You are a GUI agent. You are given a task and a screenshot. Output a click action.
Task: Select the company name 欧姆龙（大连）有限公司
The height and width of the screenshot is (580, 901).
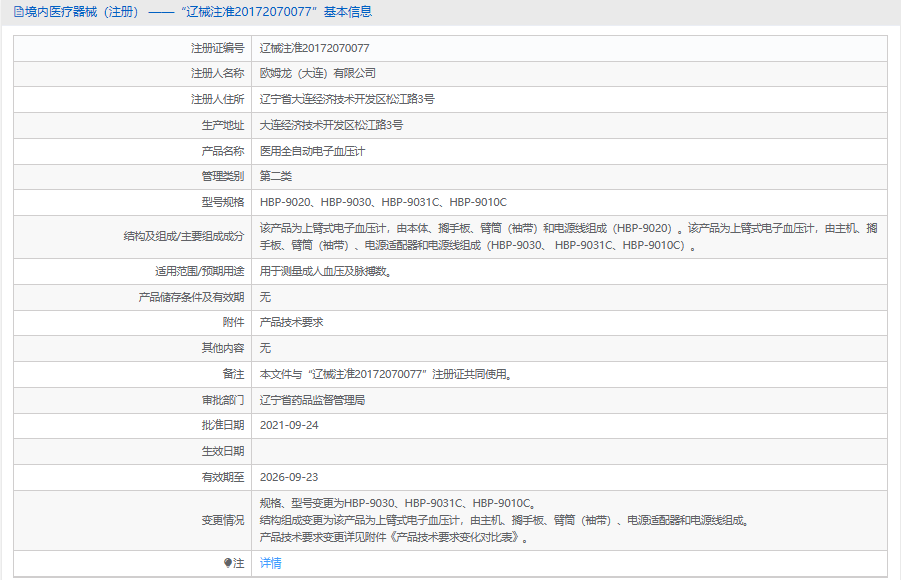[318, 74]
